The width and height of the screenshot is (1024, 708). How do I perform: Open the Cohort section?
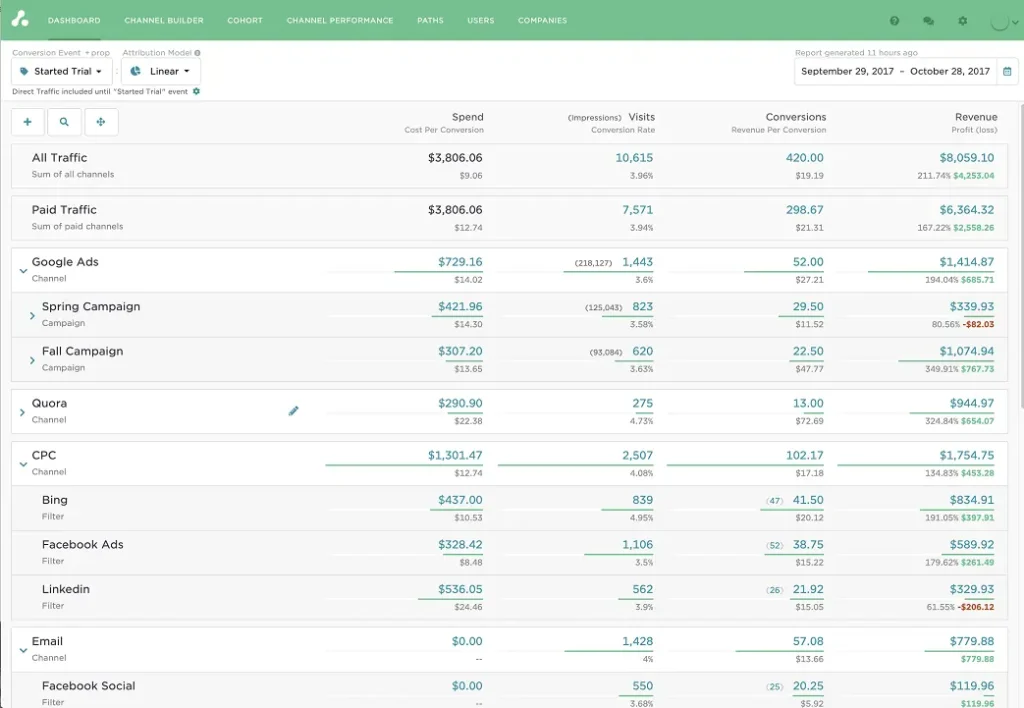(x=244, y=20)
